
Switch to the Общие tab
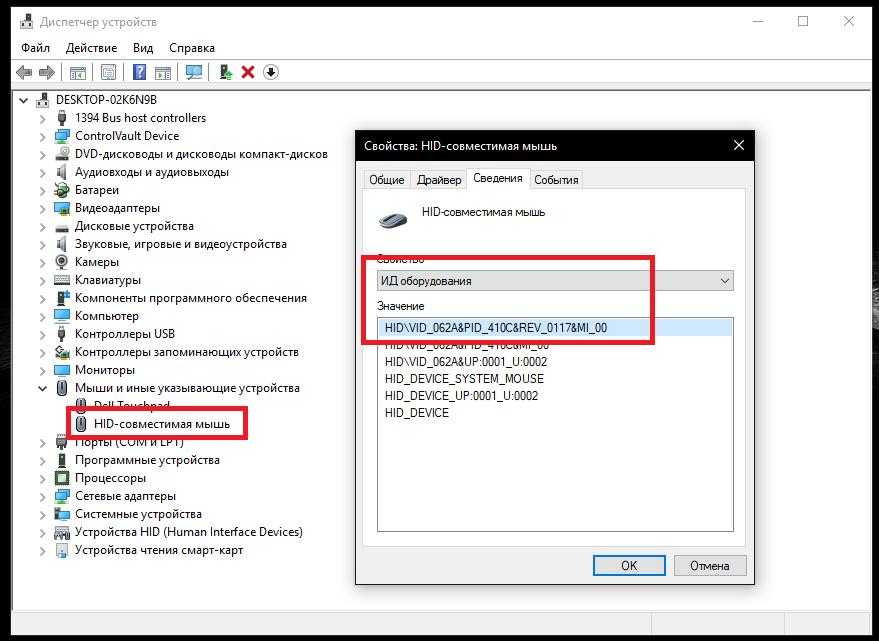click(x=387, y=180)
